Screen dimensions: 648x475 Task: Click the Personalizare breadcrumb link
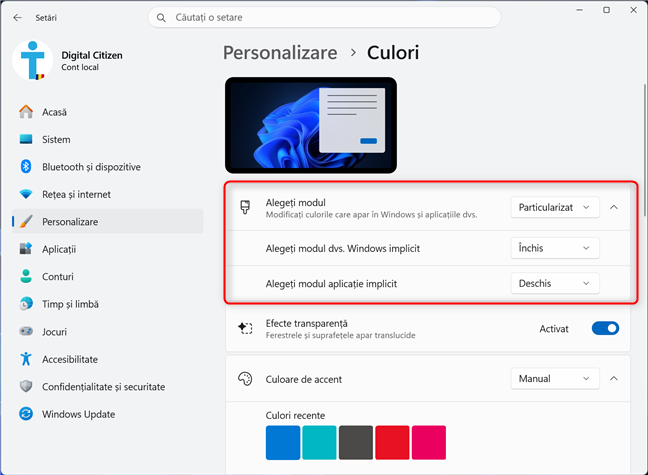[x=280, y=53]
